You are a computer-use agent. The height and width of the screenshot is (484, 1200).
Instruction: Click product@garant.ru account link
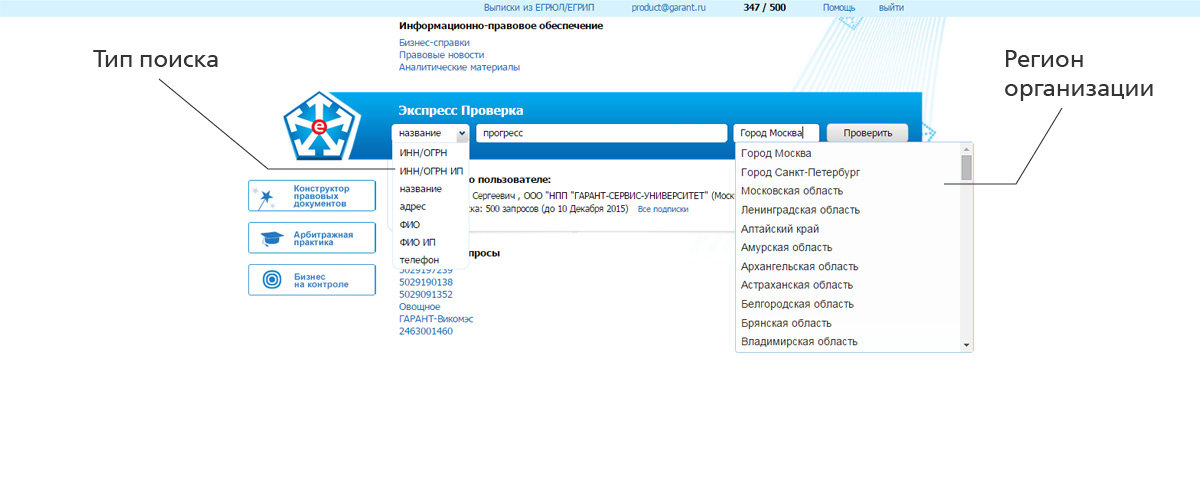click(x=669, y=7)
